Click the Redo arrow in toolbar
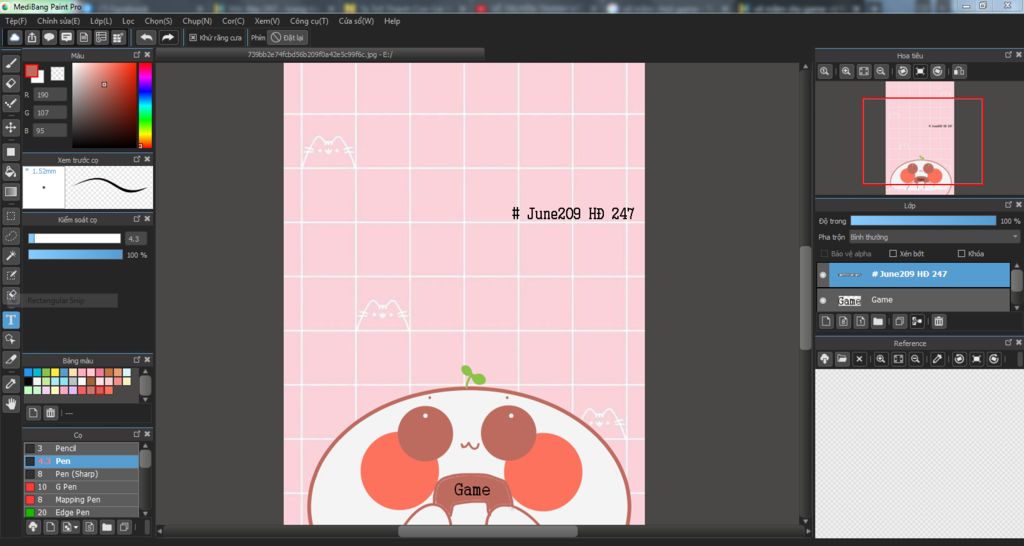 click(x=168, y=37)
